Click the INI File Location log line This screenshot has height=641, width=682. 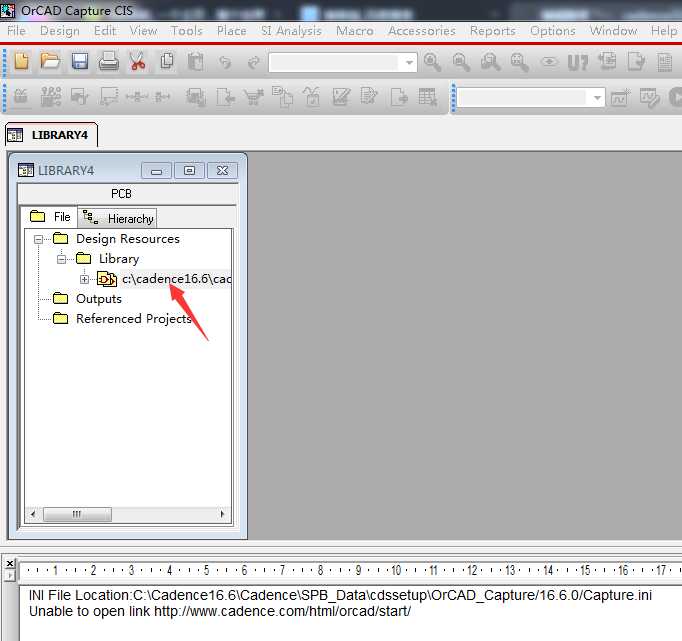tap(340, 595)
